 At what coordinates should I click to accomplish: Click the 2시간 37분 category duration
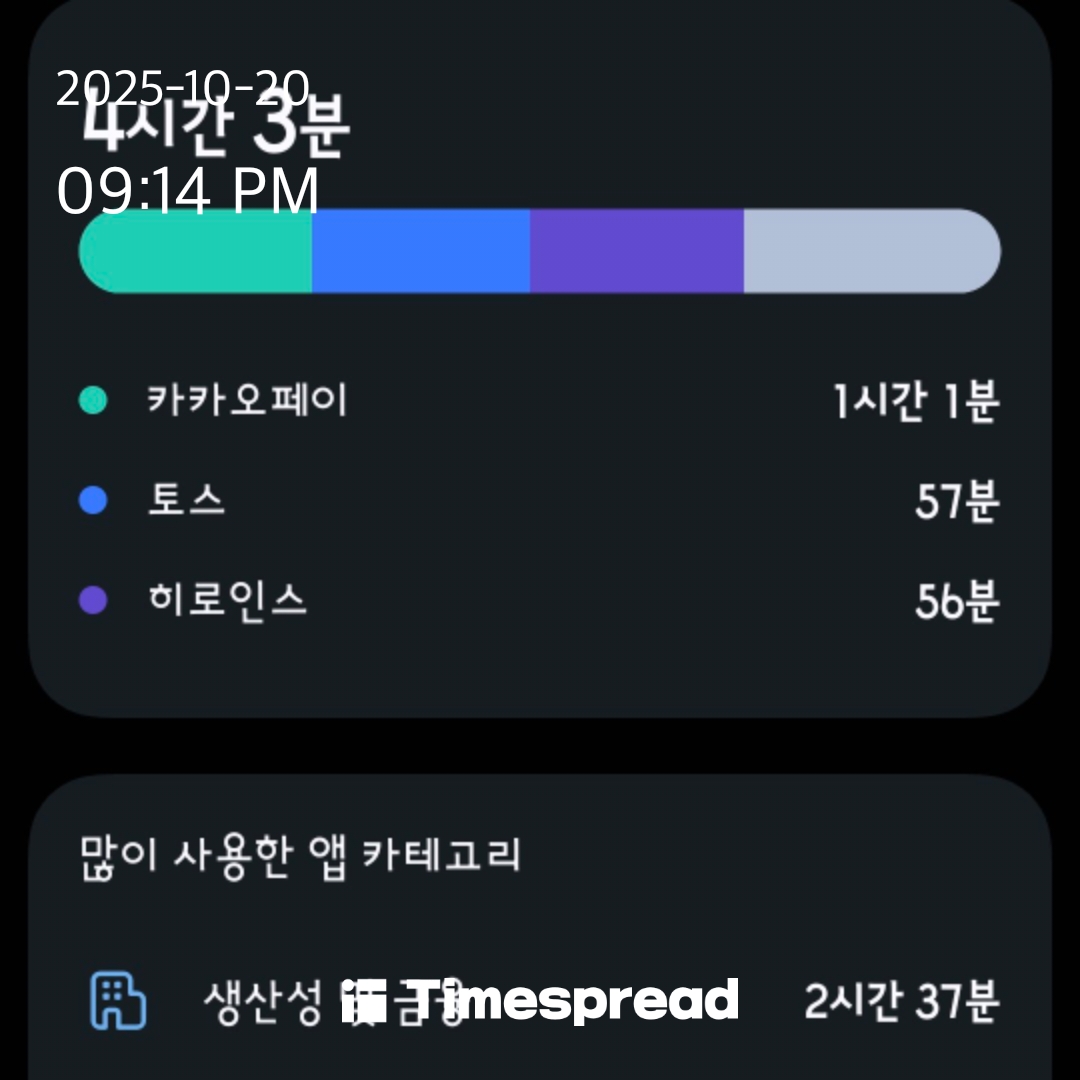coord(901,1002)
